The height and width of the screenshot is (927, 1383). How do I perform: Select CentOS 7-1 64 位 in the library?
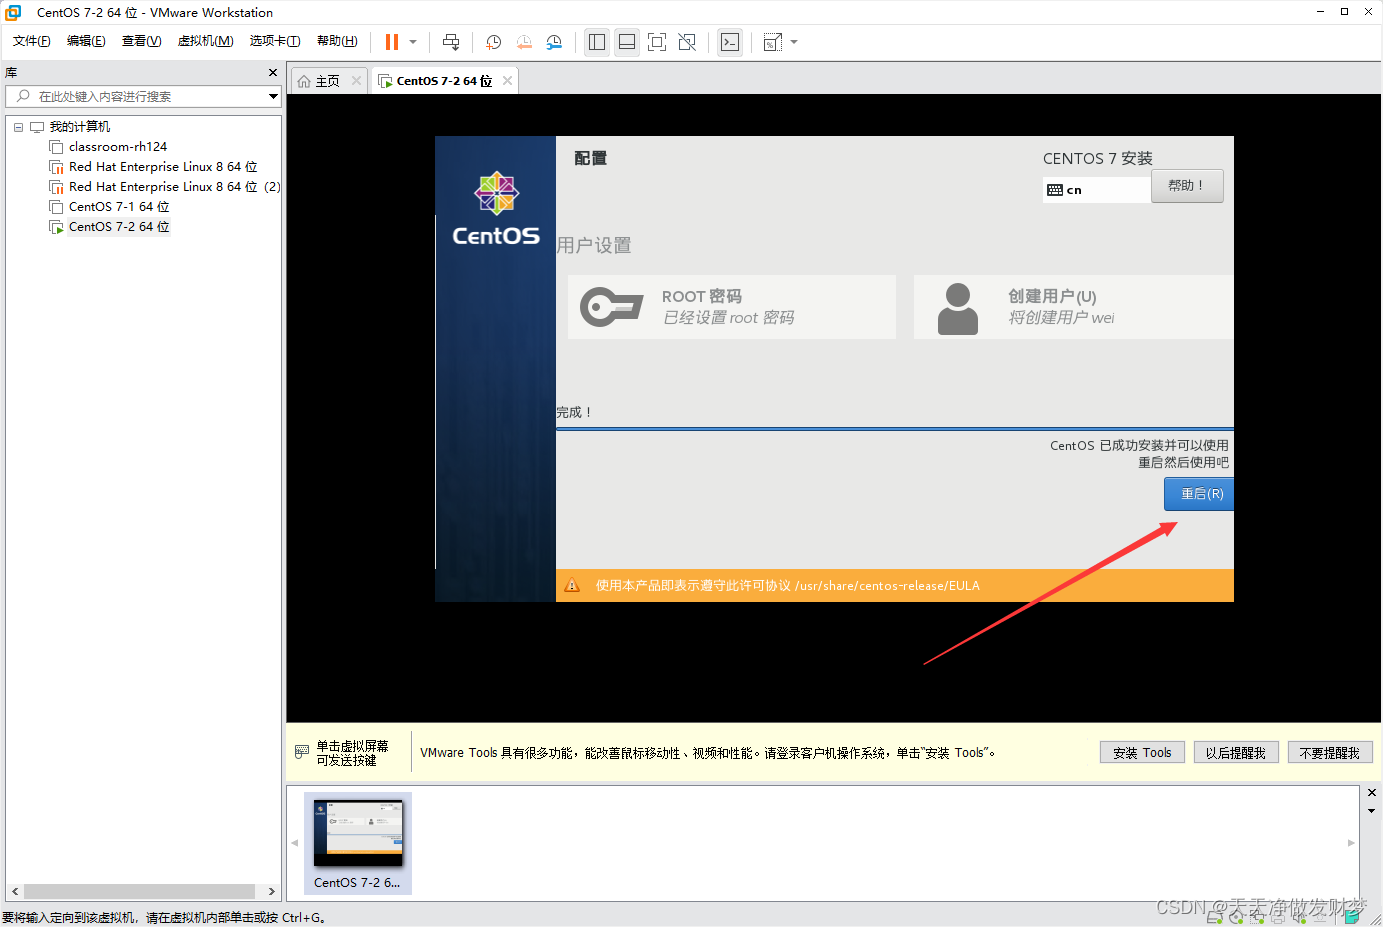[119, 207]
